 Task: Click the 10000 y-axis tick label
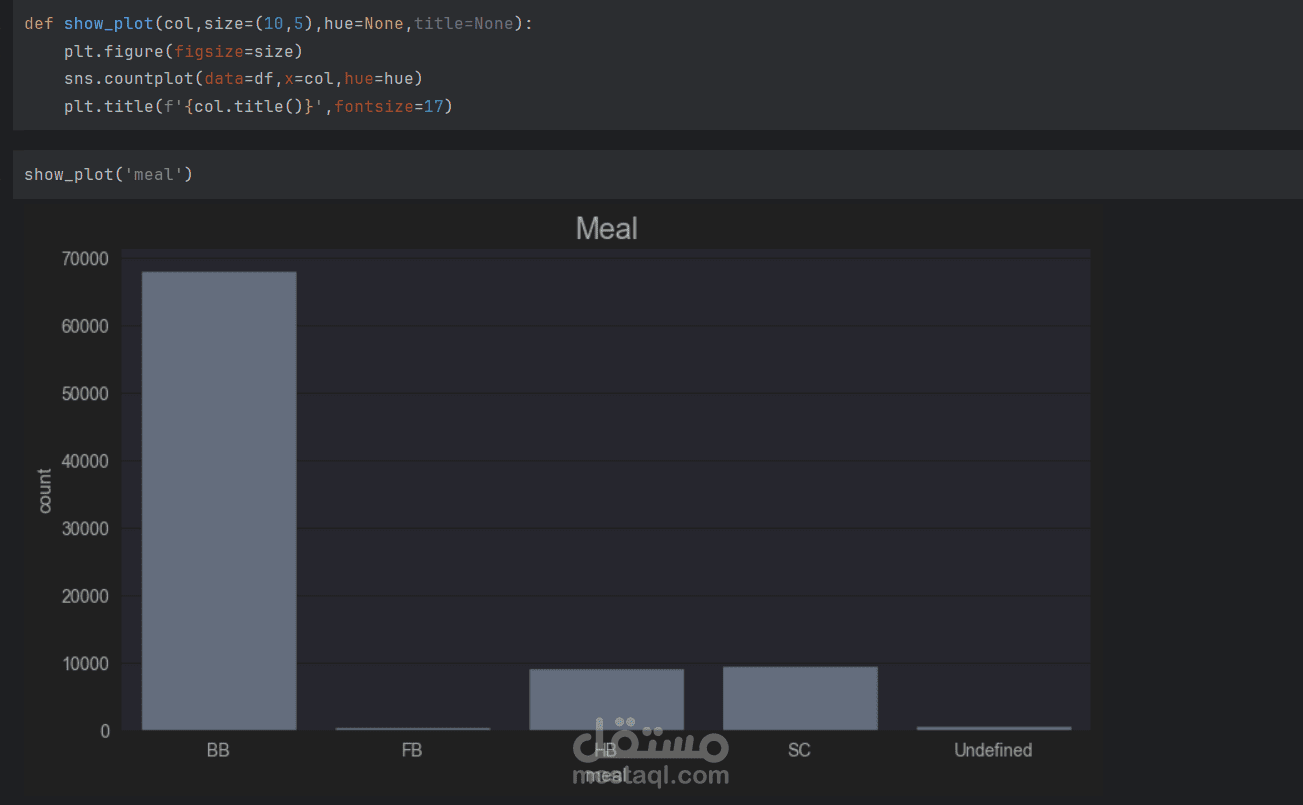(x=84, y=664)
